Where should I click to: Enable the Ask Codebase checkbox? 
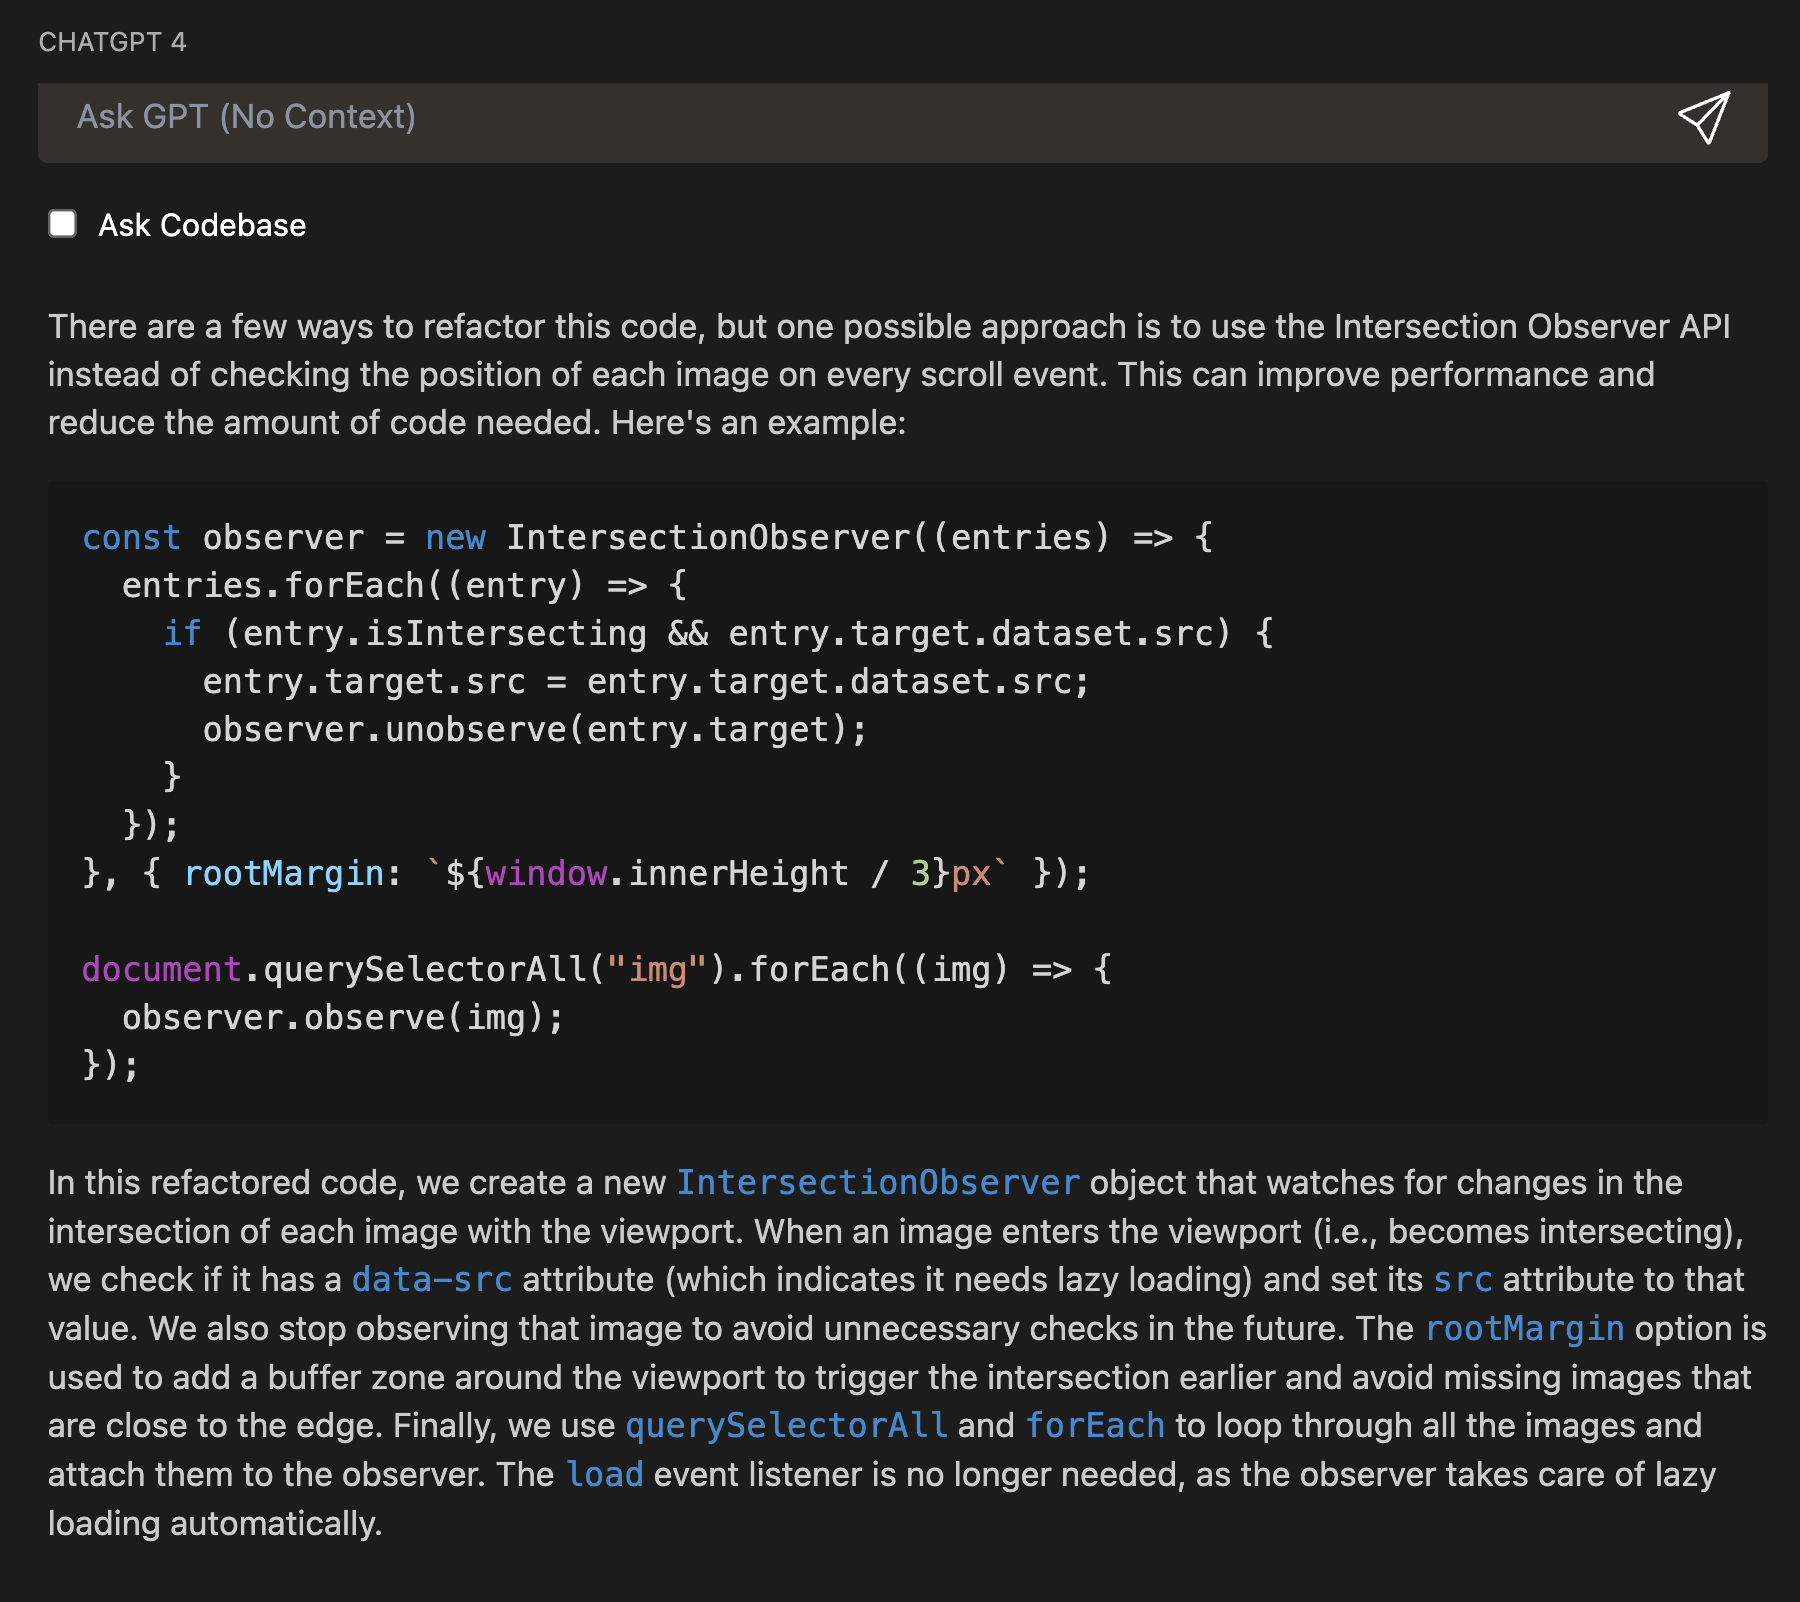tap(63, 224)
